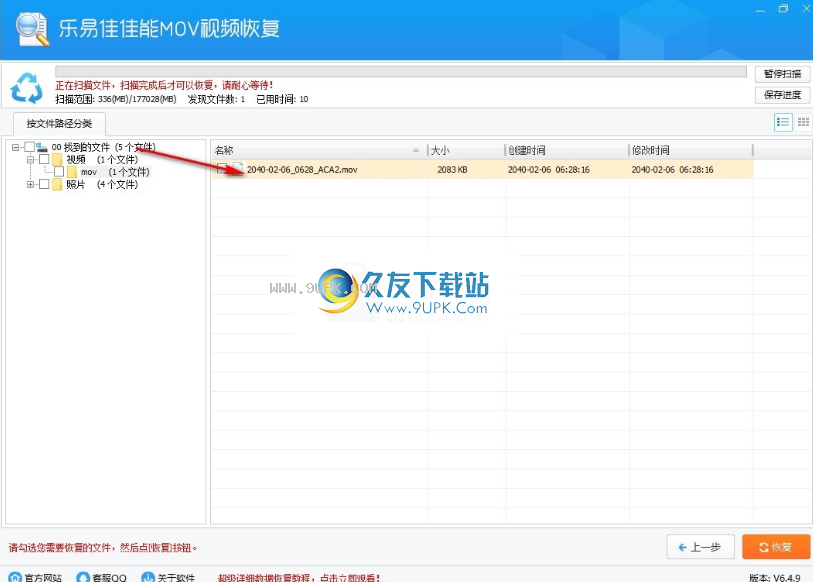Screen dimensions: 813x582
Task: Tick the mov folder checkbox
Action: pos(59,172)
